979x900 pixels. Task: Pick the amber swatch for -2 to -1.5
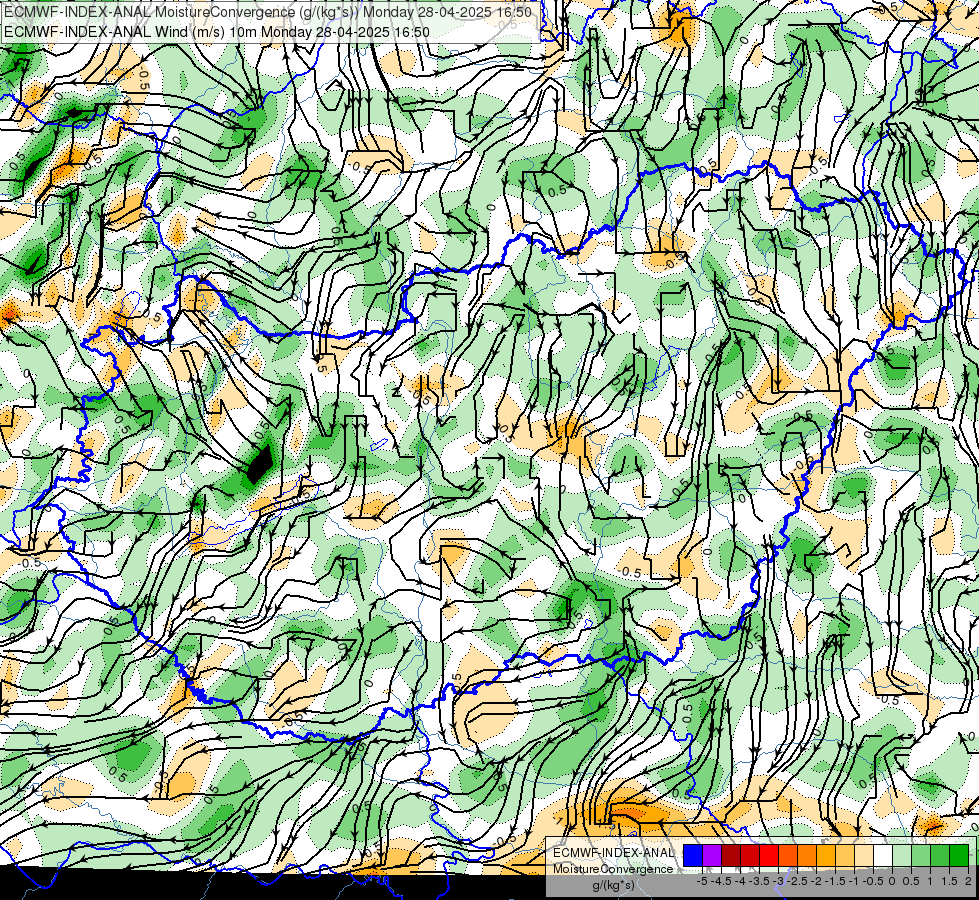tap(826, 856)
